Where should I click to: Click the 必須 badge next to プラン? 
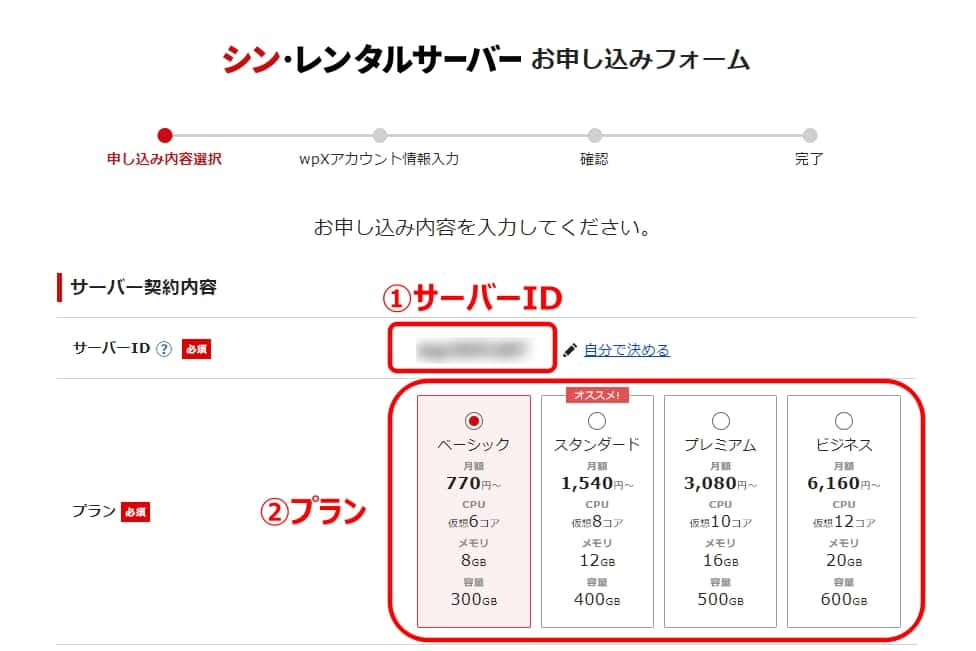[x=135, y=512]
